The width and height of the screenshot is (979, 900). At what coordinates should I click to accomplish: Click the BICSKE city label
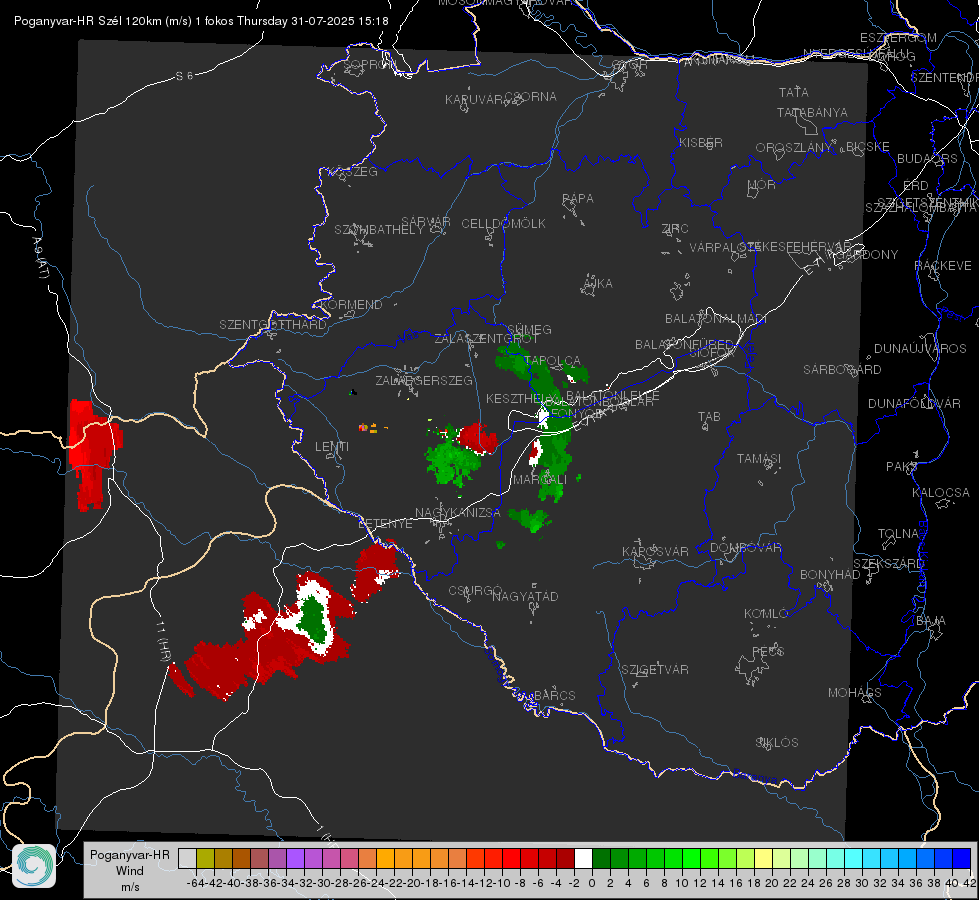click(x=867, y=146)
